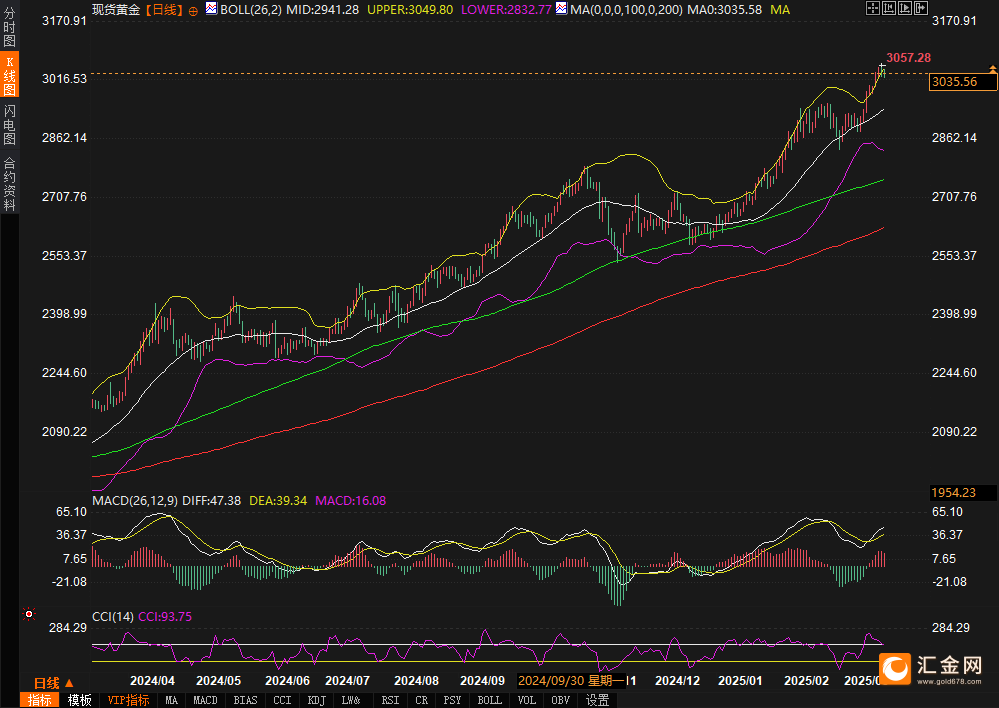Click the 2553.37 price on left axis
This screenshot has width=999, height=708.
(64, 256)
